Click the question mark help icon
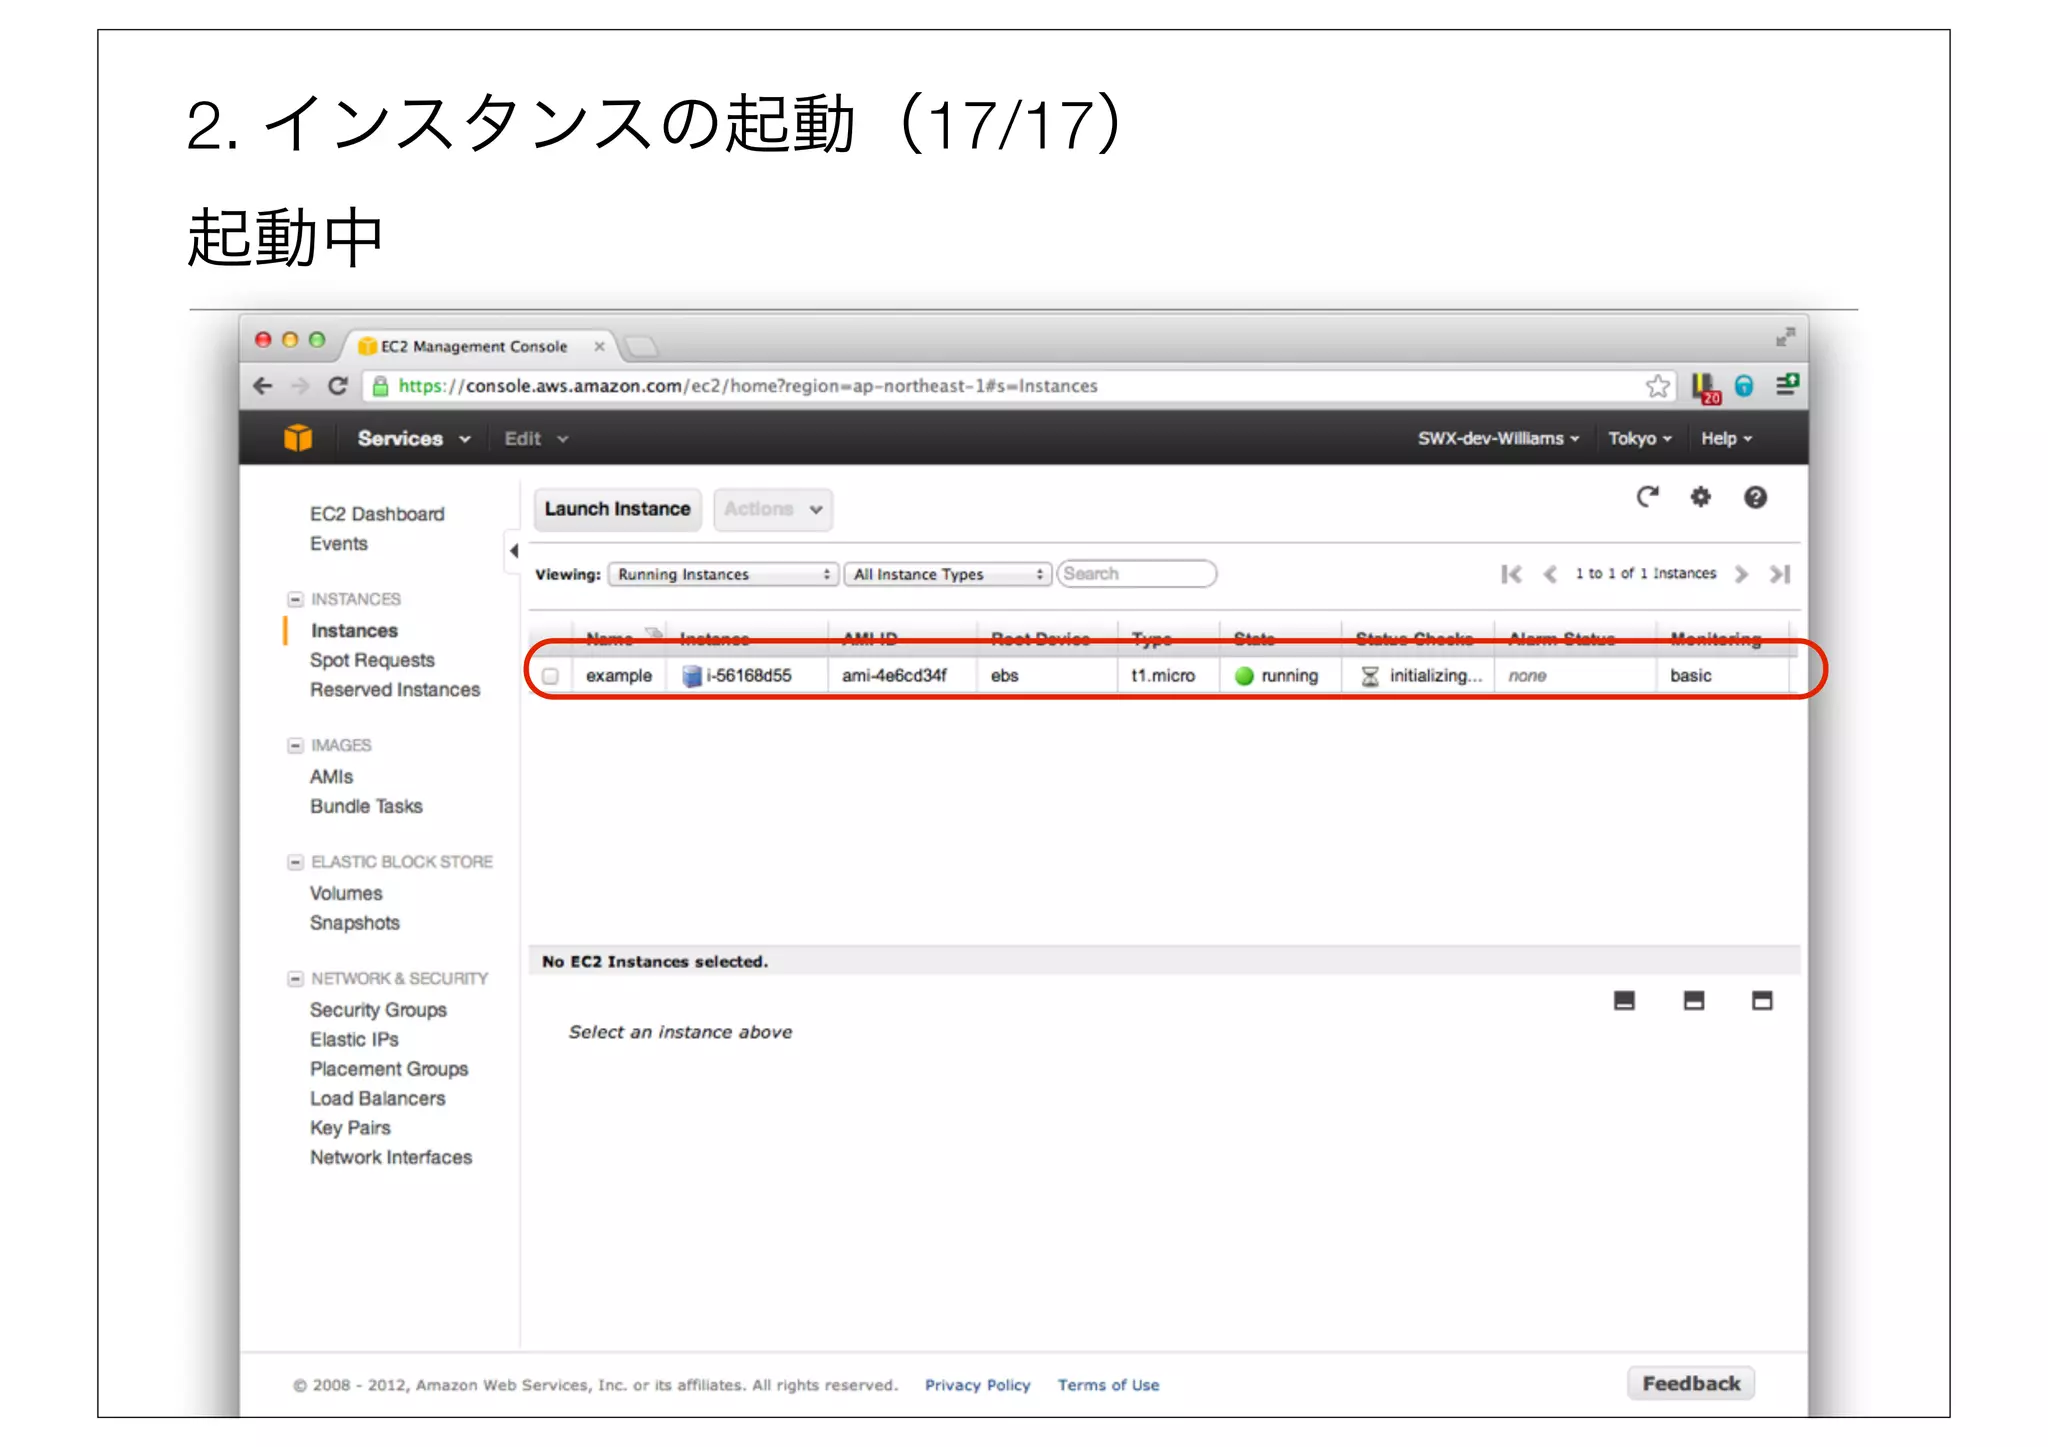 (1755, 497)
